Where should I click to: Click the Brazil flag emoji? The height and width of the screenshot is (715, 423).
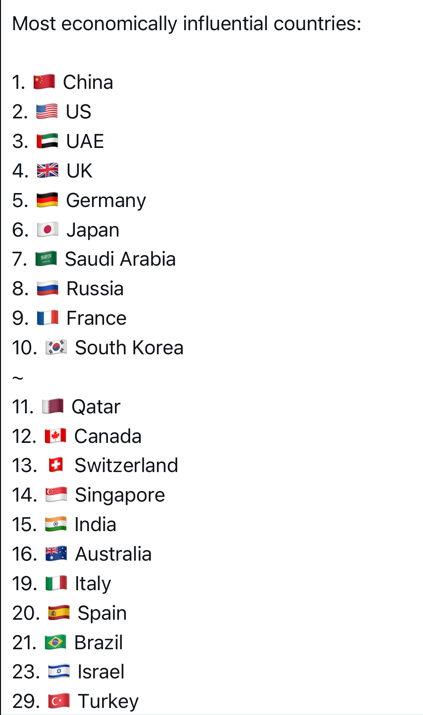tap(56, 642)
